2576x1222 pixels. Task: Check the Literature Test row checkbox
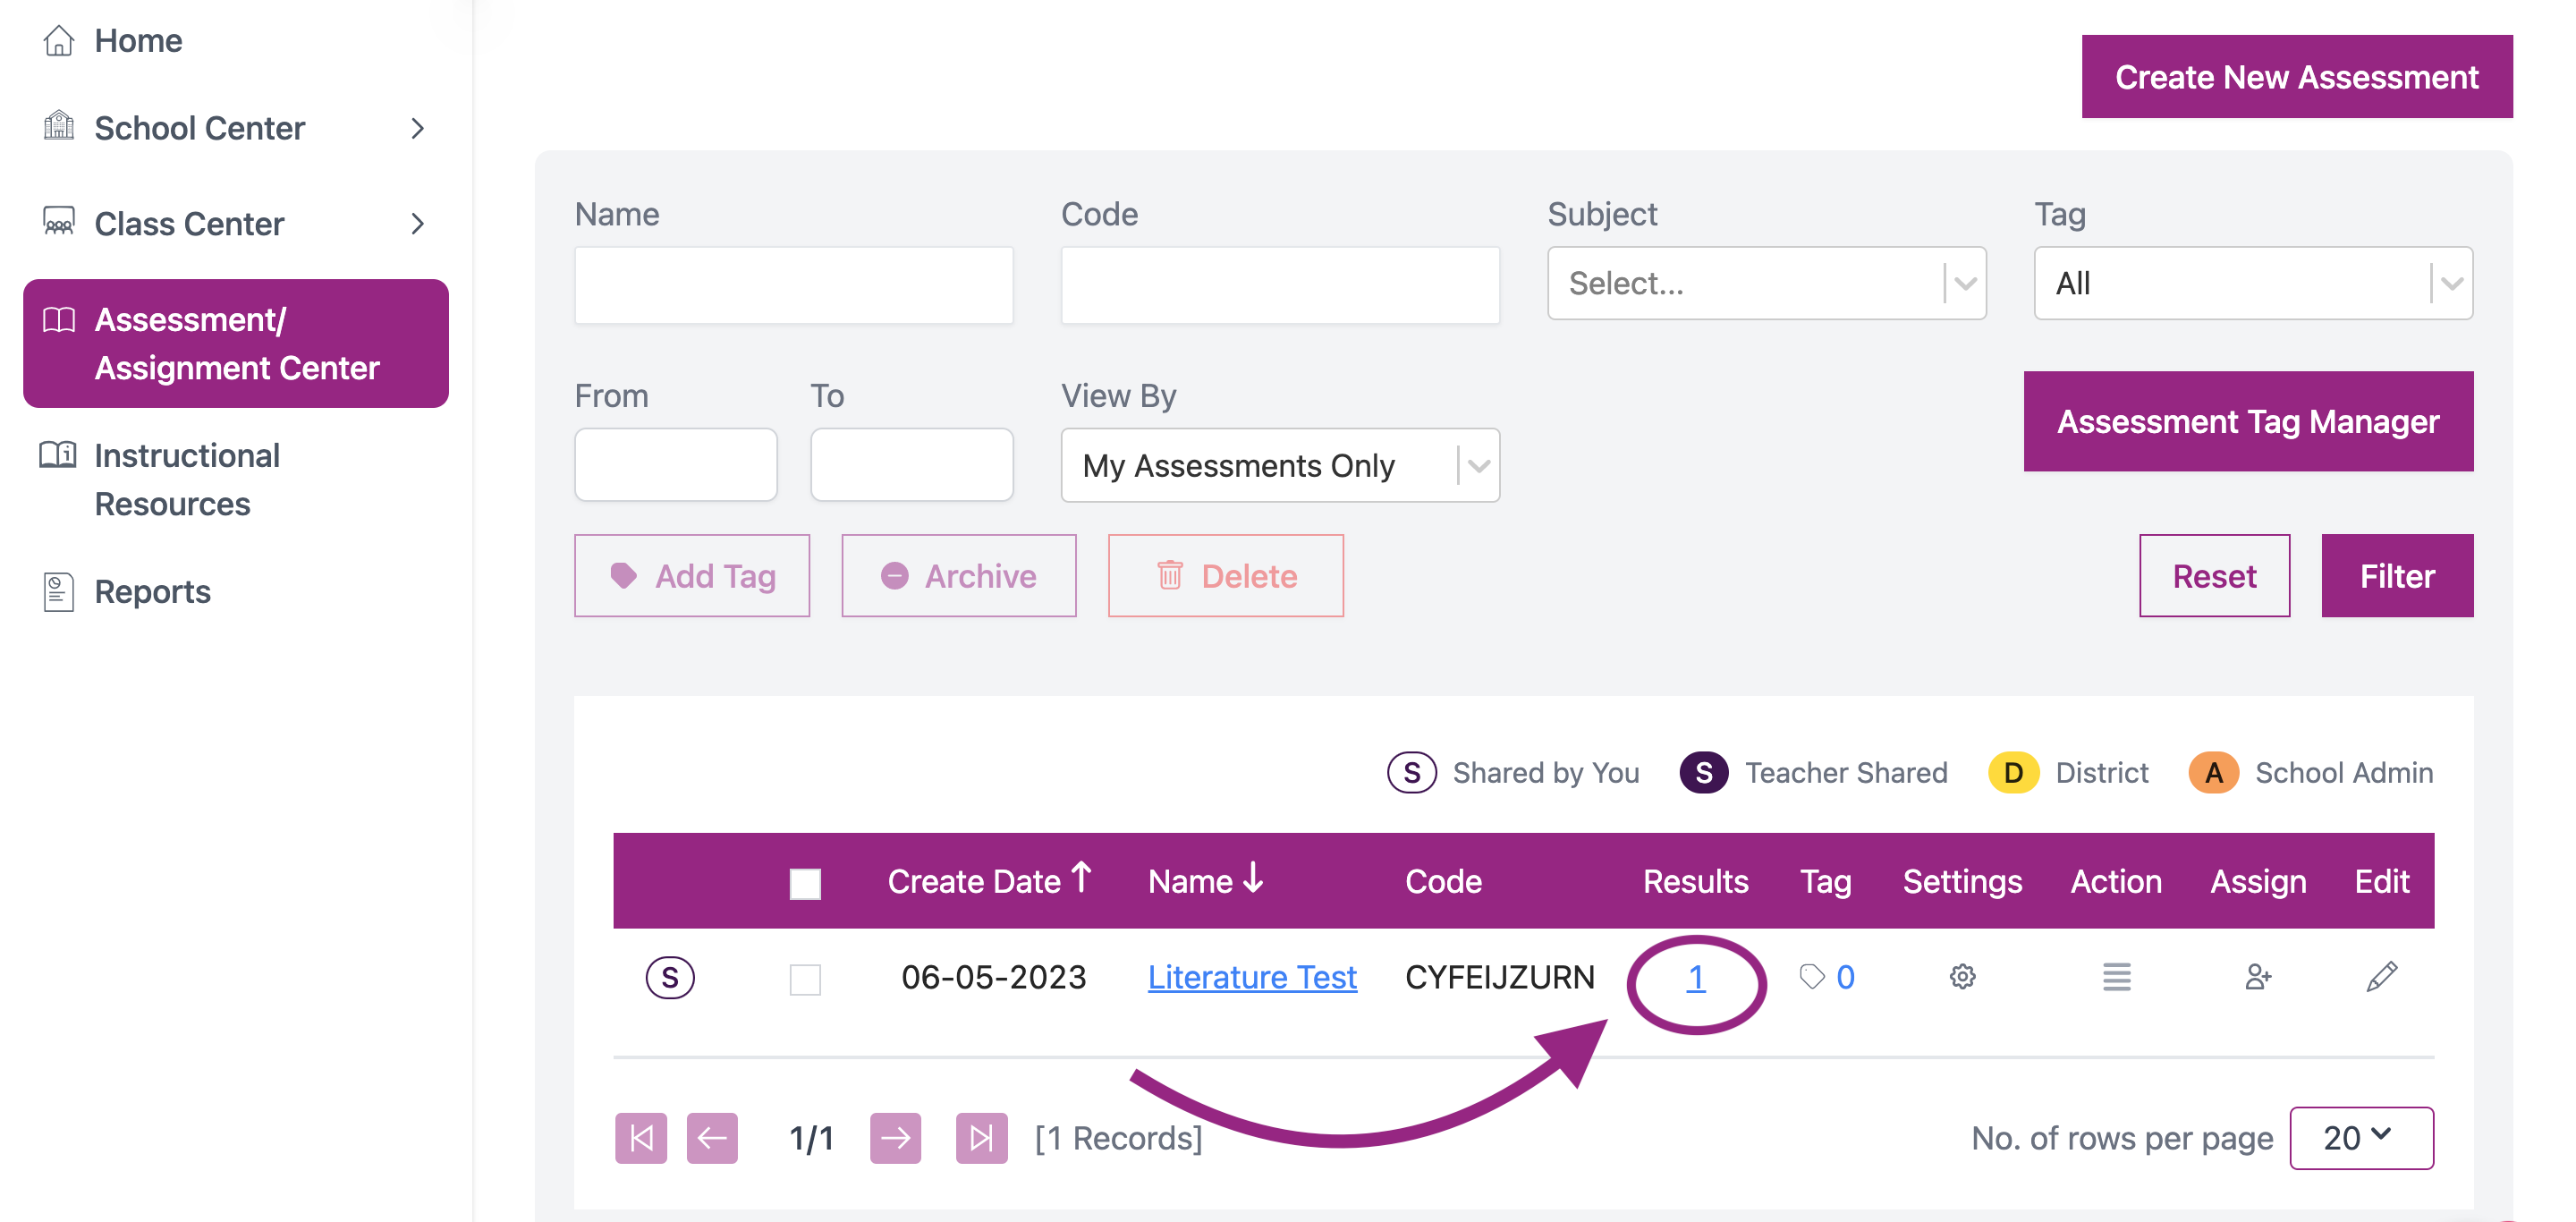pos(805,979)
